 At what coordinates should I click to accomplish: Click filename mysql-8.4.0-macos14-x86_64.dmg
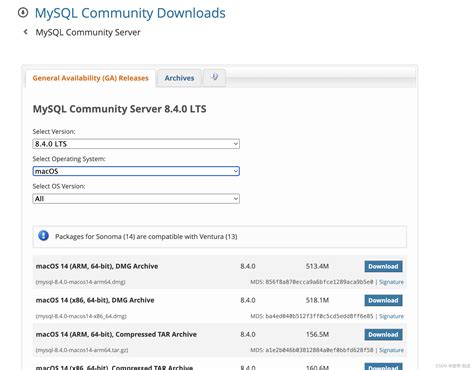point(81,316)
